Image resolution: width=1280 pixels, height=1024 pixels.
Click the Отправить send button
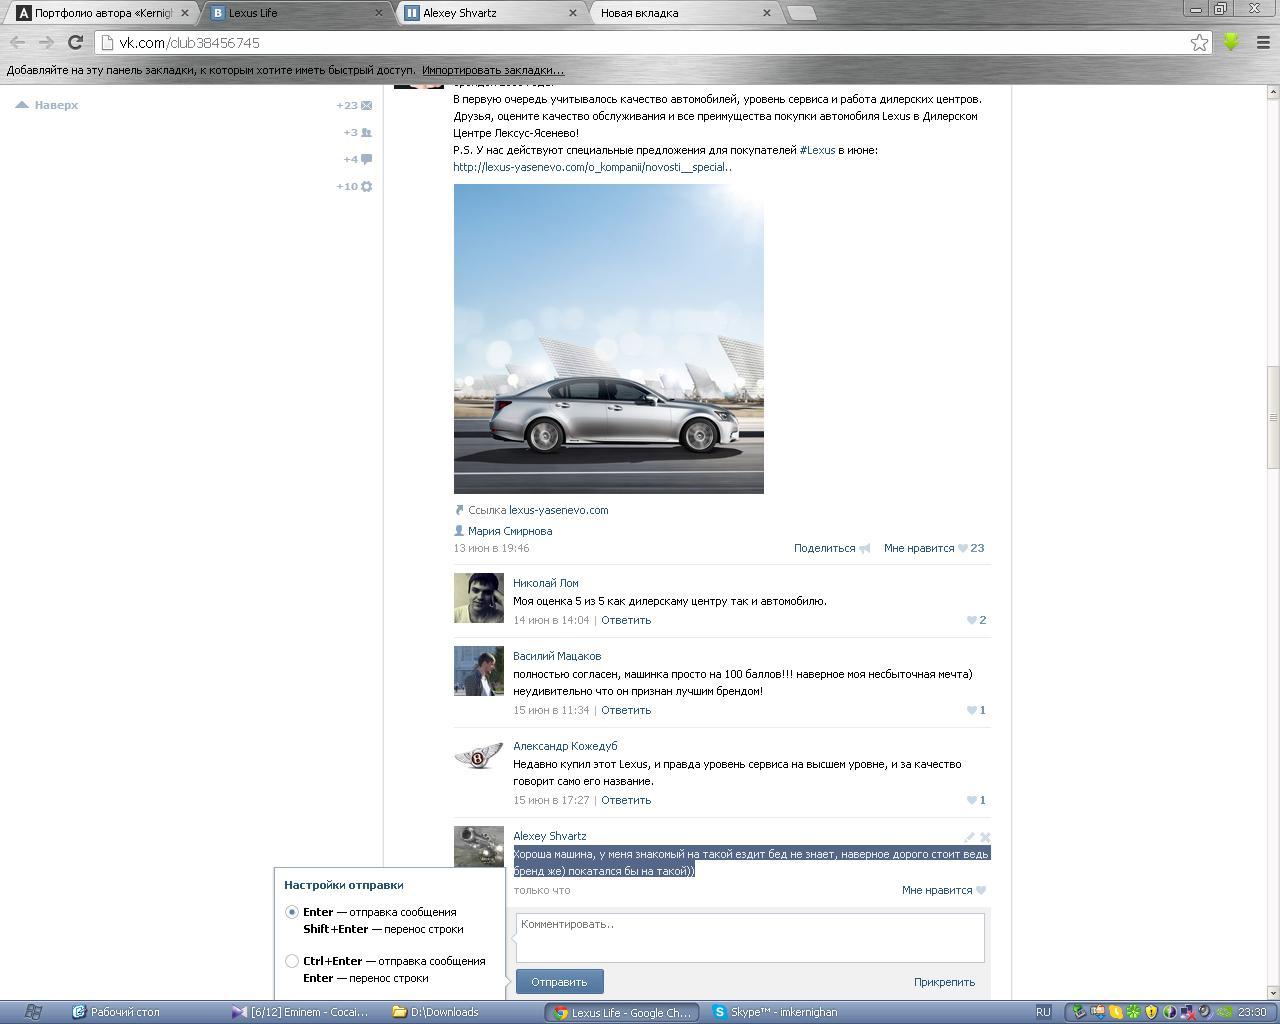click(559, 982)
